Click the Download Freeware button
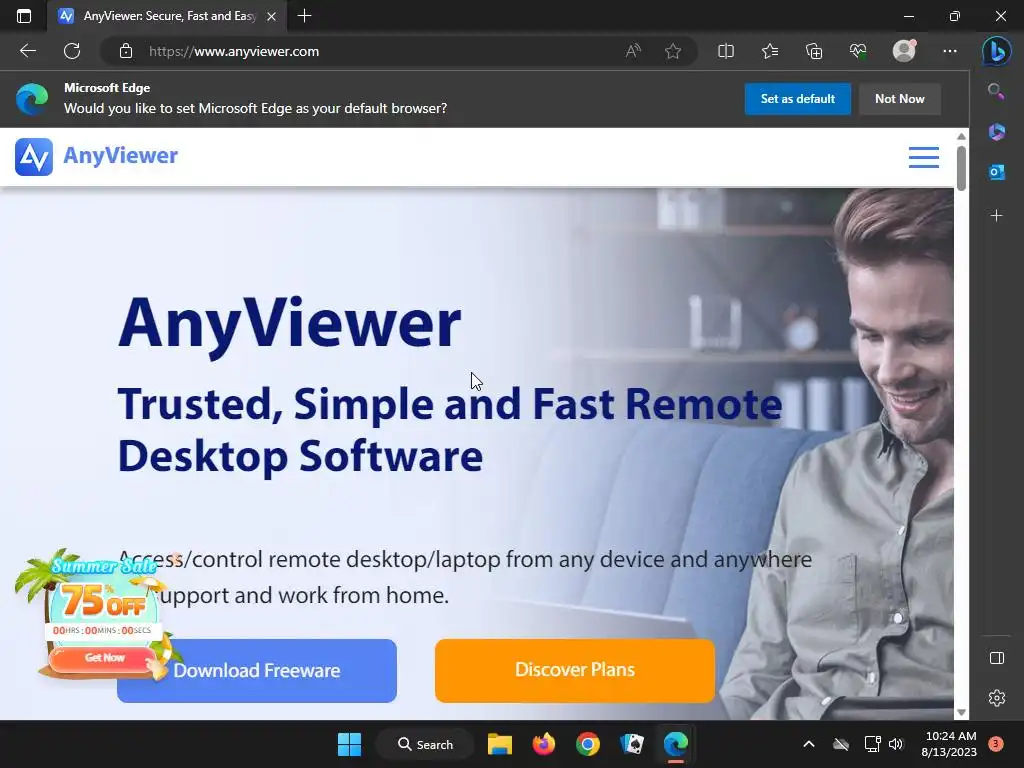The height and width of the screenshot is (768, 1024). 257,671
